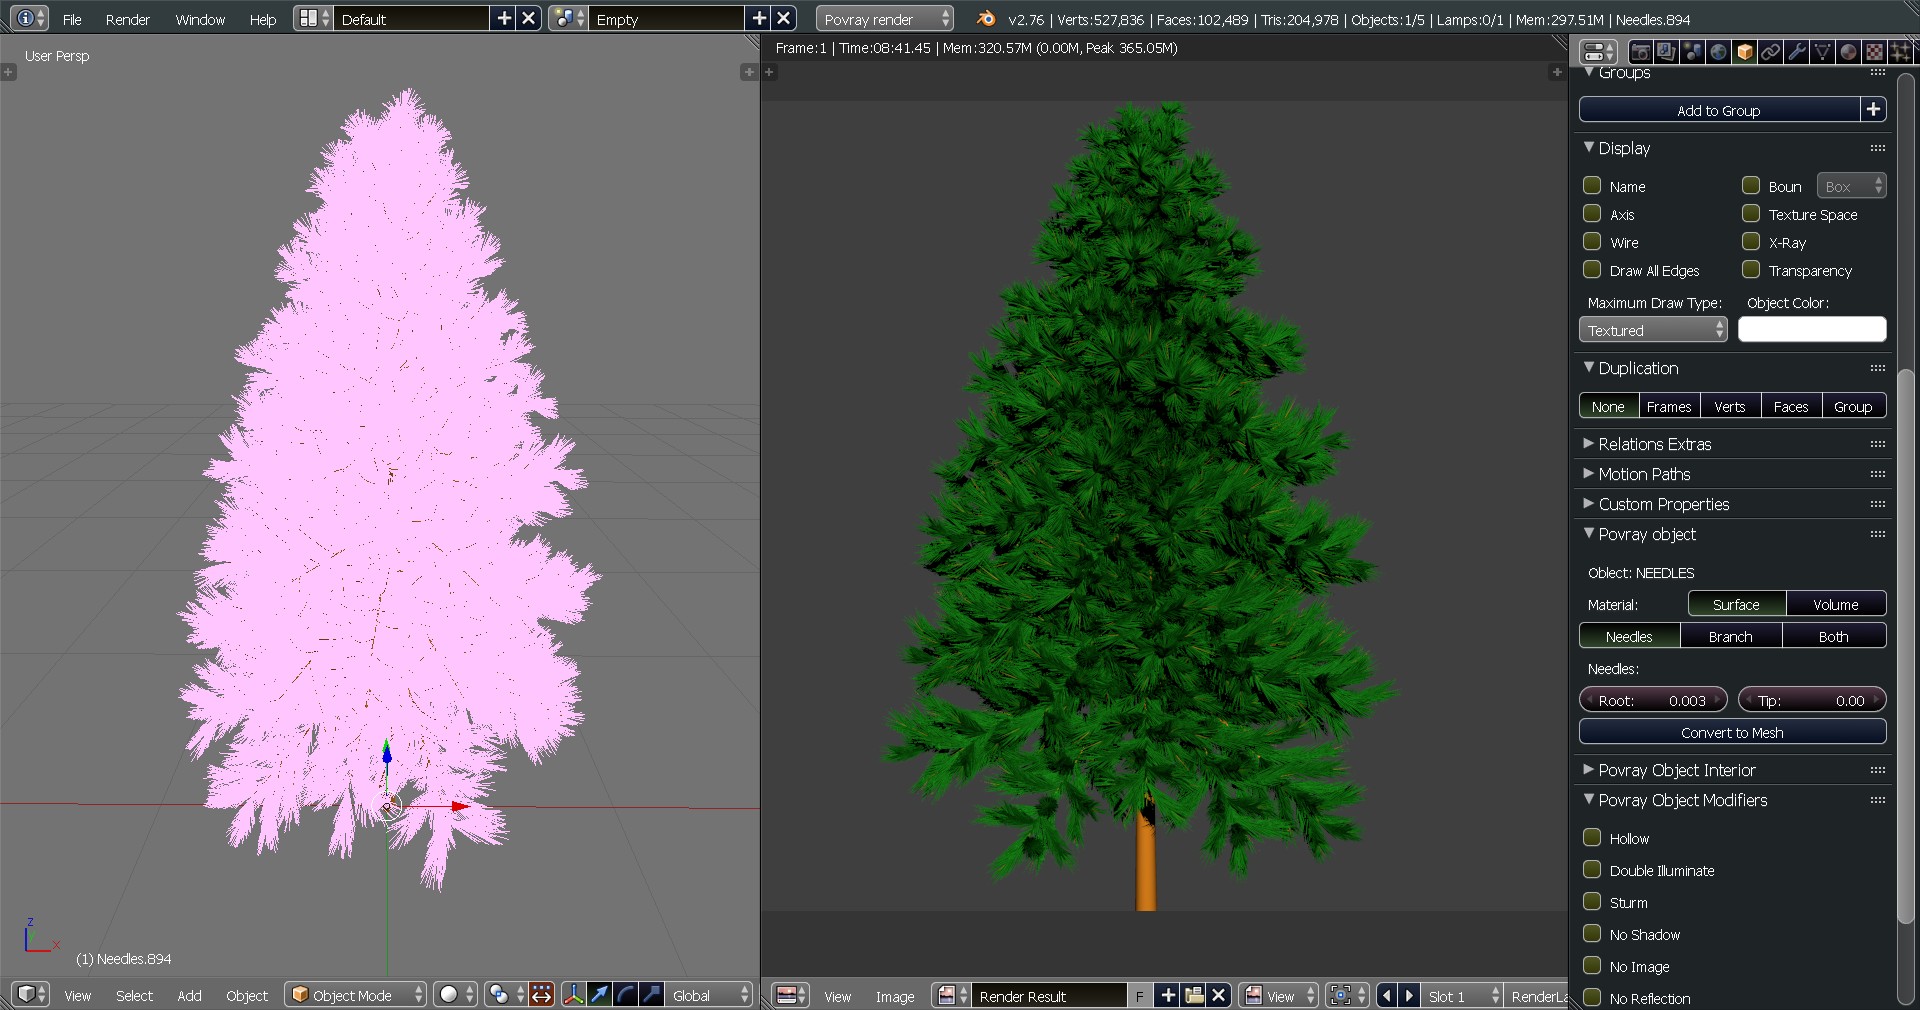
Task: Open the Render properties camera tab
Action: pos(1640,52)
